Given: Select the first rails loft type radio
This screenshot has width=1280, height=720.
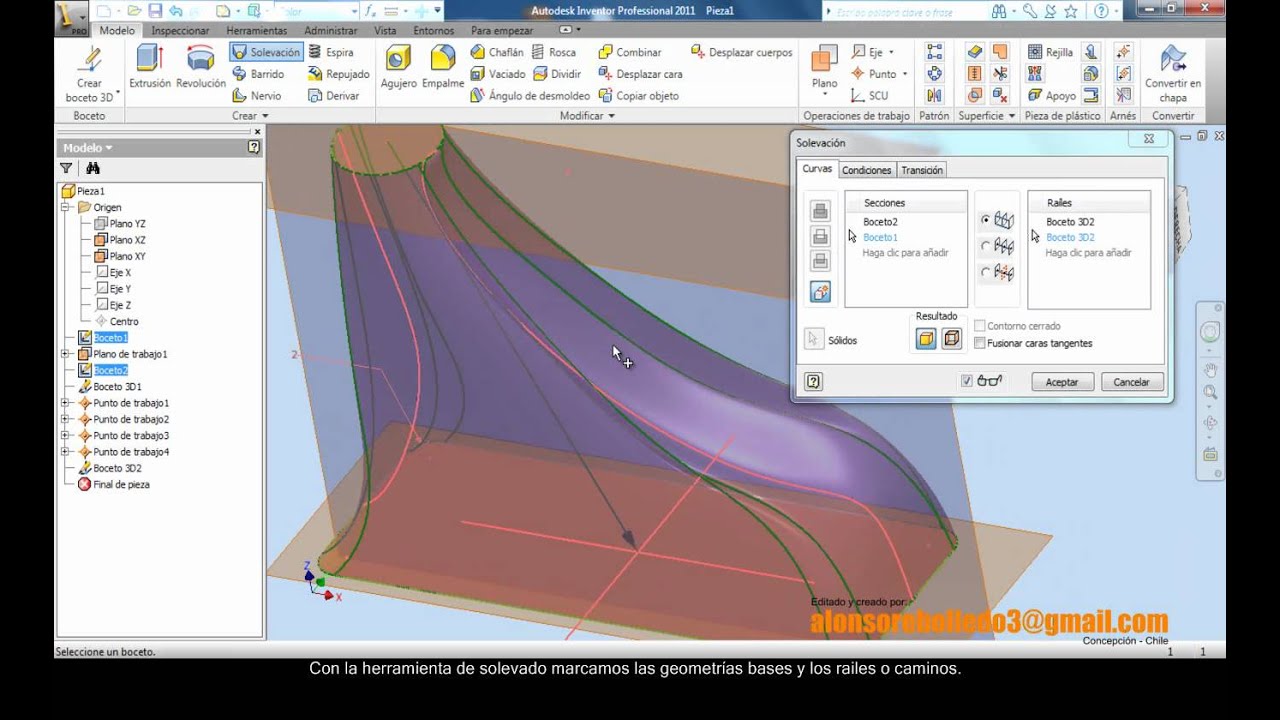Looking at the screenshot, I should point(986,220).
